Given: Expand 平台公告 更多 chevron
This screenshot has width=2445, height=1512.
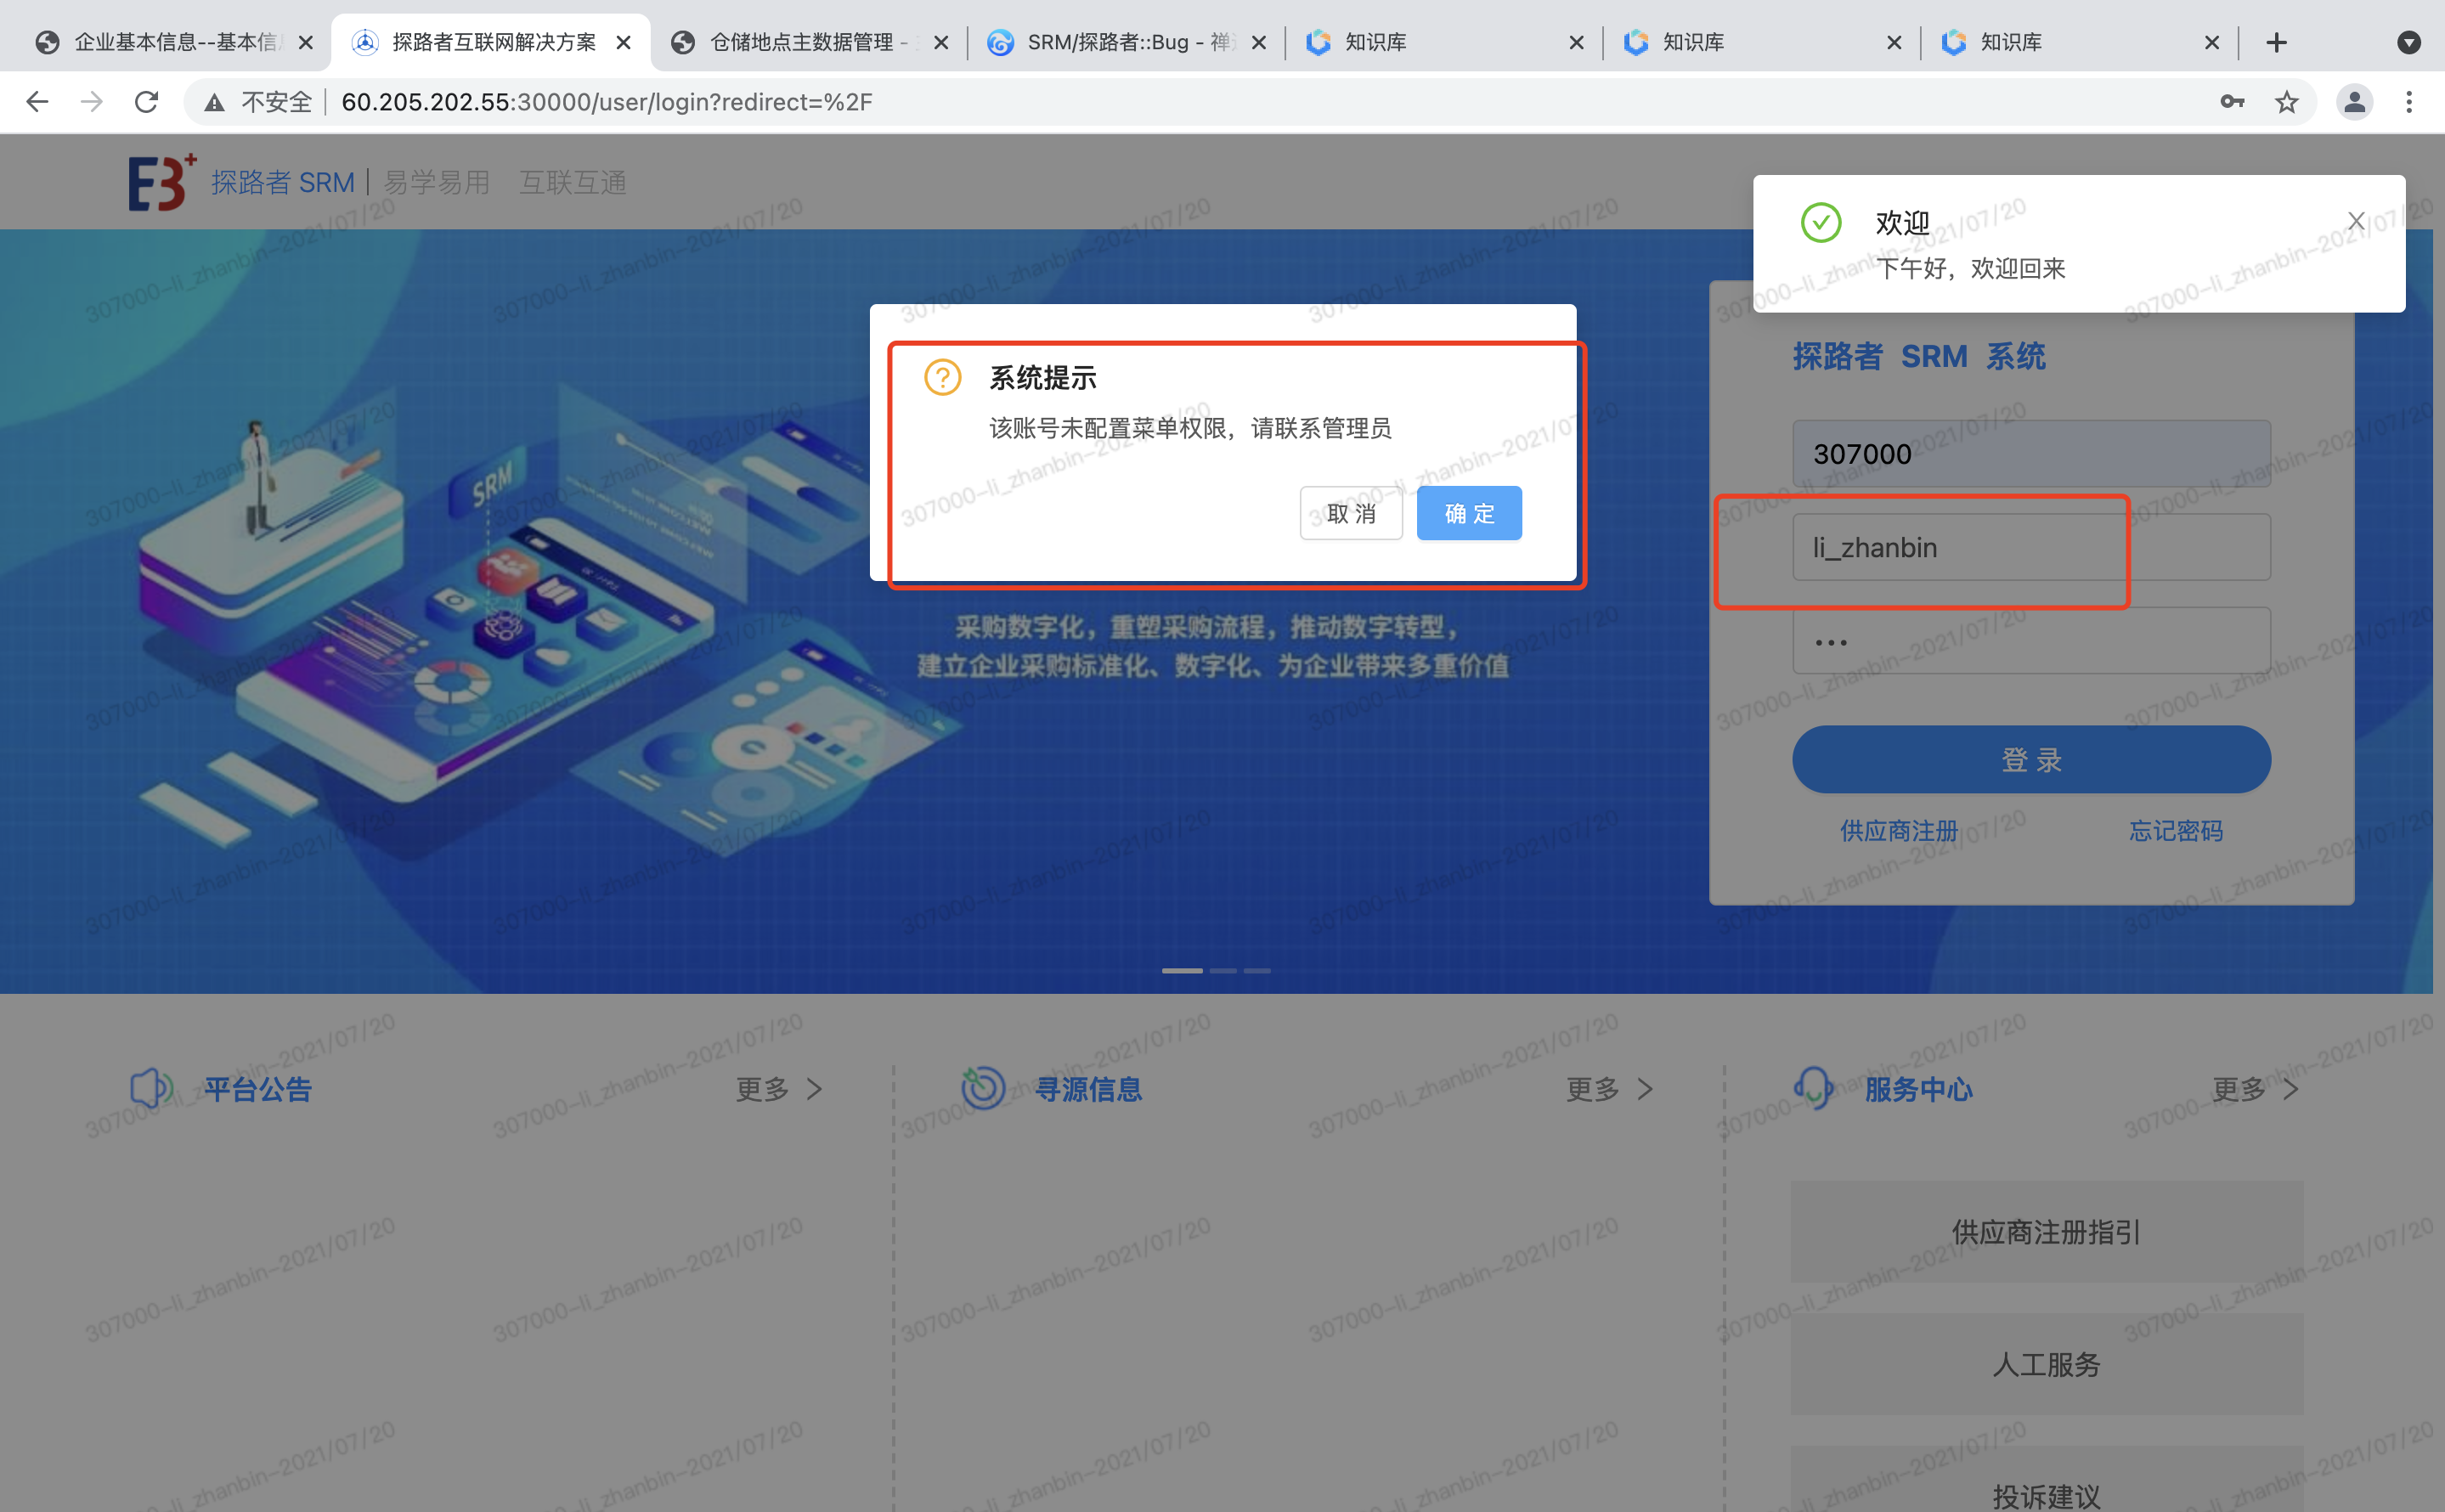Looking at the screenshot, I should tap(814, 1089).
